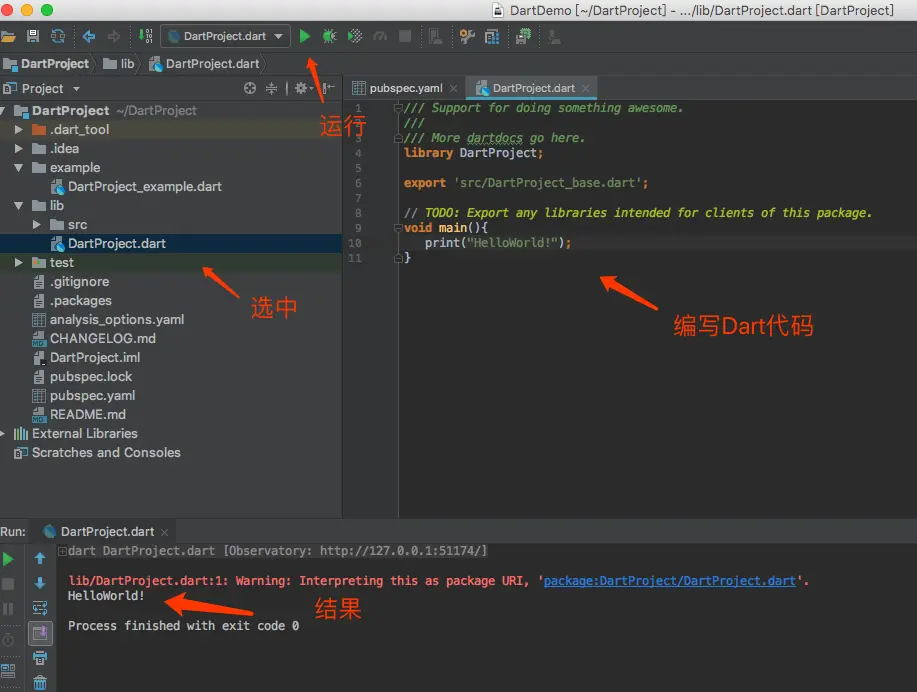Image resolution: width=917 pixels, height=692 pixels.
Task: Click the export 'src/DartProject_base.dart' line
Action: (526, 183)
